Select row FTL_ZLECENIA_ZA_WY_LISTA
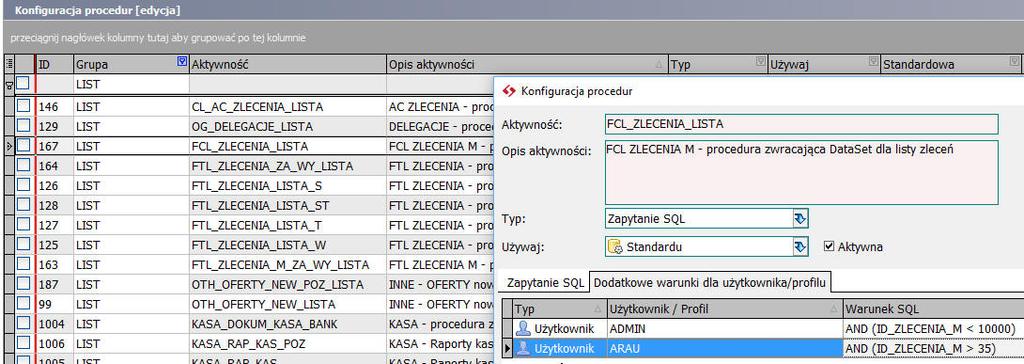Viewport: 1024px width, 364px height. [272, 166]
